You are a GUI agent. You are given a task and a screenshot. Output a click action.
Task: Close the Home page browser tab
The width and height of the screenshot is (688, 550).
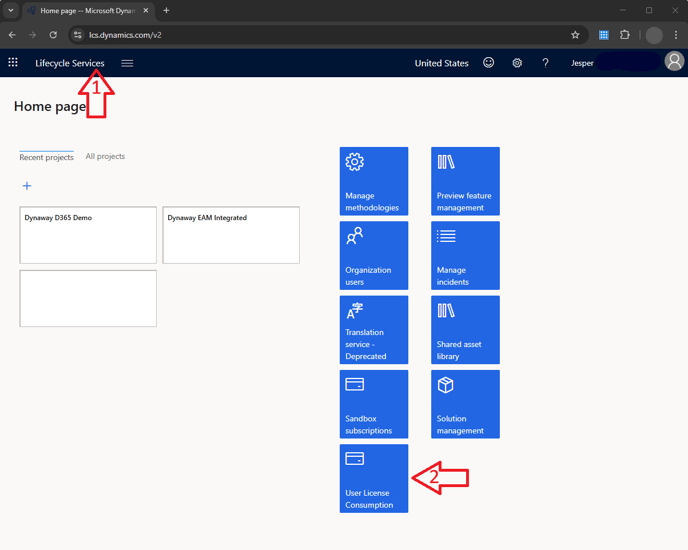point(146,11)
